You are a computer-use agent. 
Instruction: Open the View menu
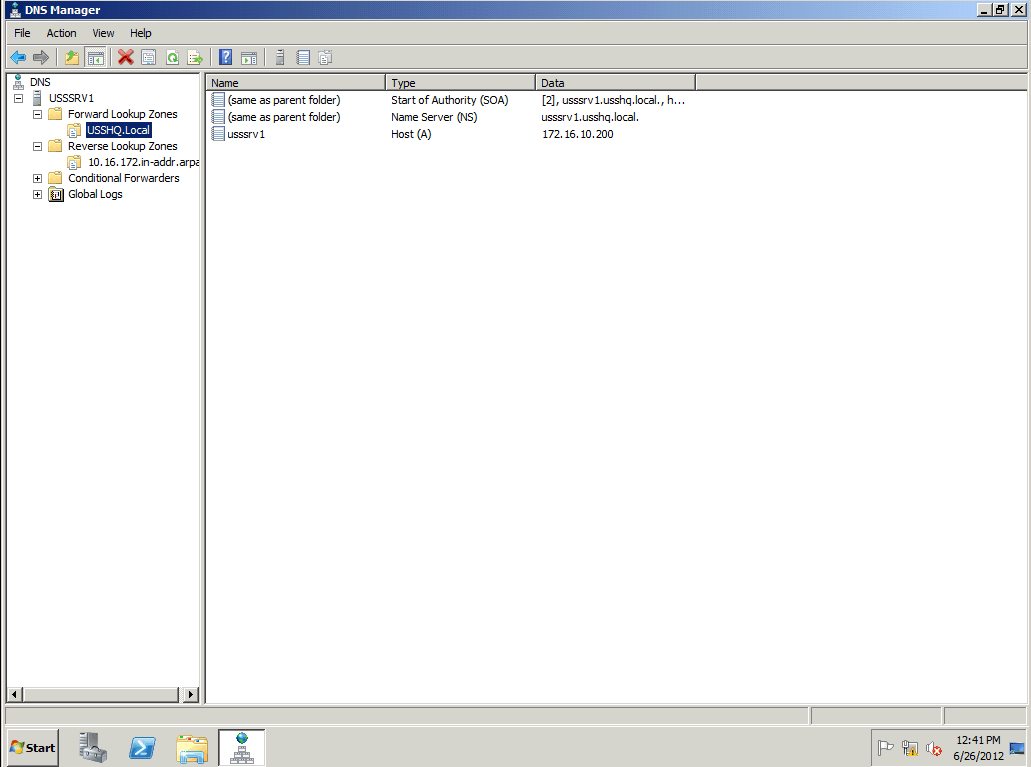103,33
